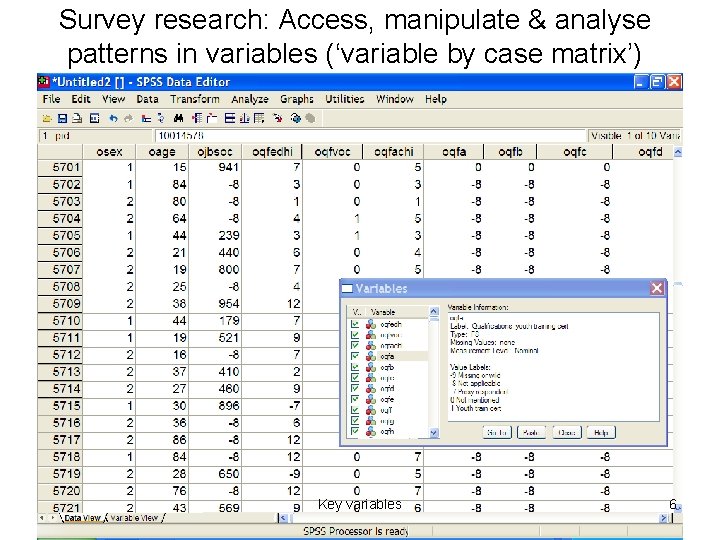Click ojbsoc cell 239 in row 5705
The image size is (720, 540).
[x=215, y=235]
